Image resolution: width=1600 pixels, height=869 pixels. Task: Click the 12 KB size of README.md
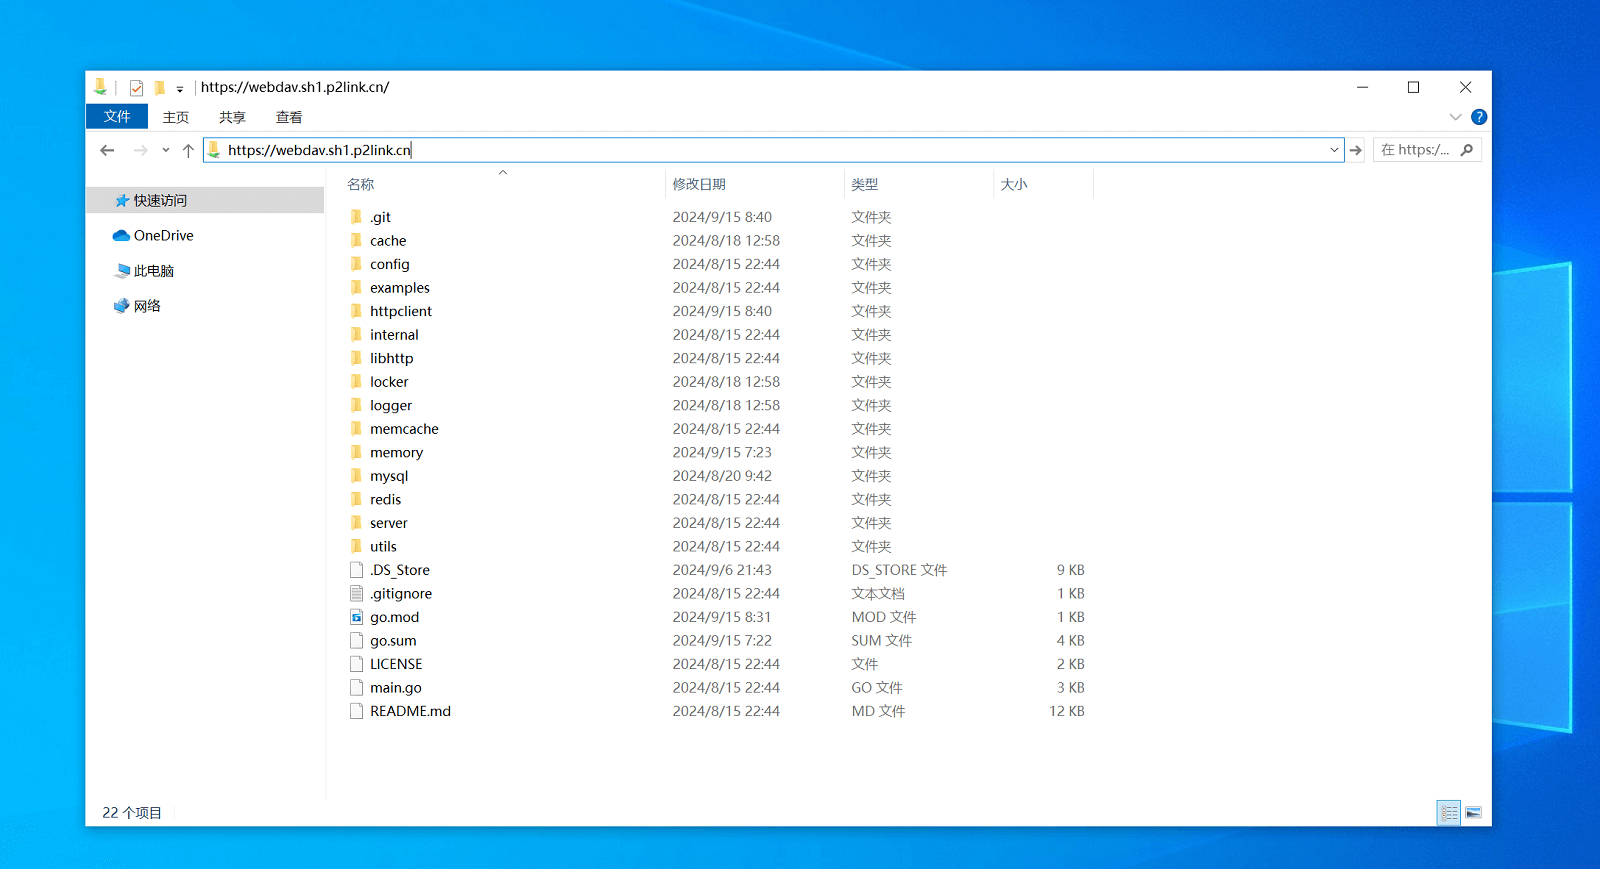1066,711
